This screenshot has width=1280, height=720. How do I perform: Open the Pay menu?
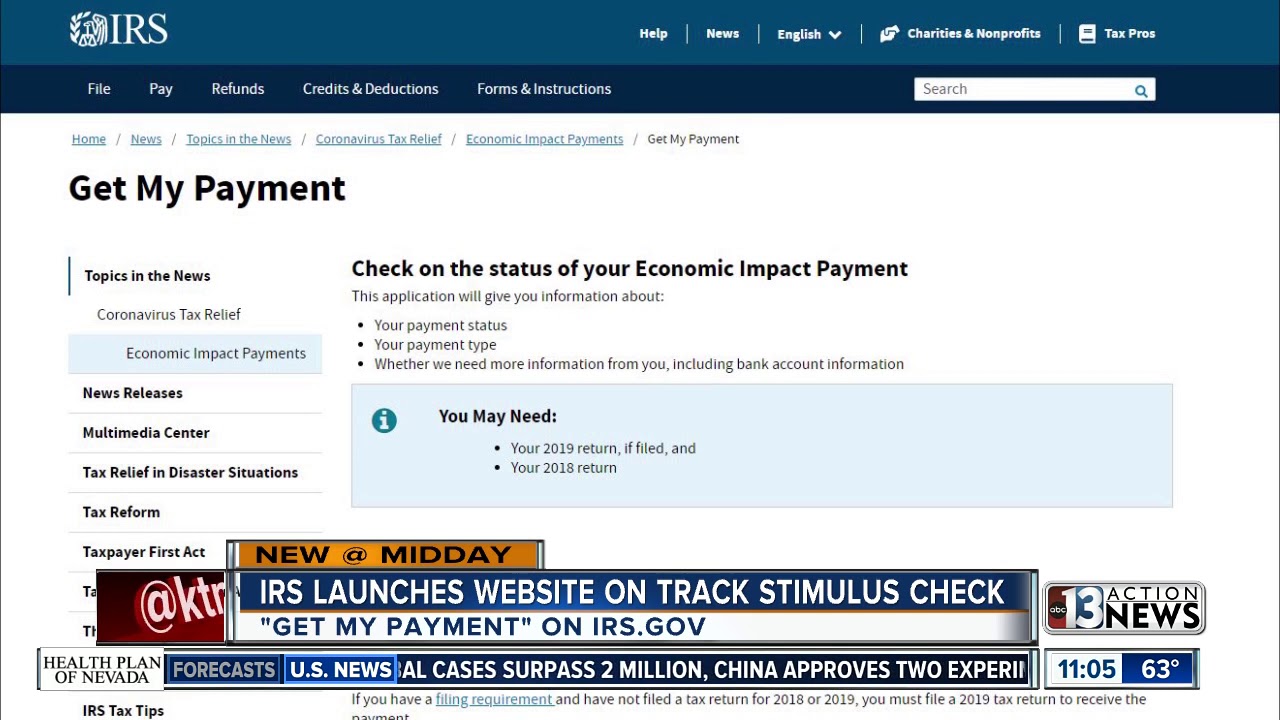tap(161, 89)
